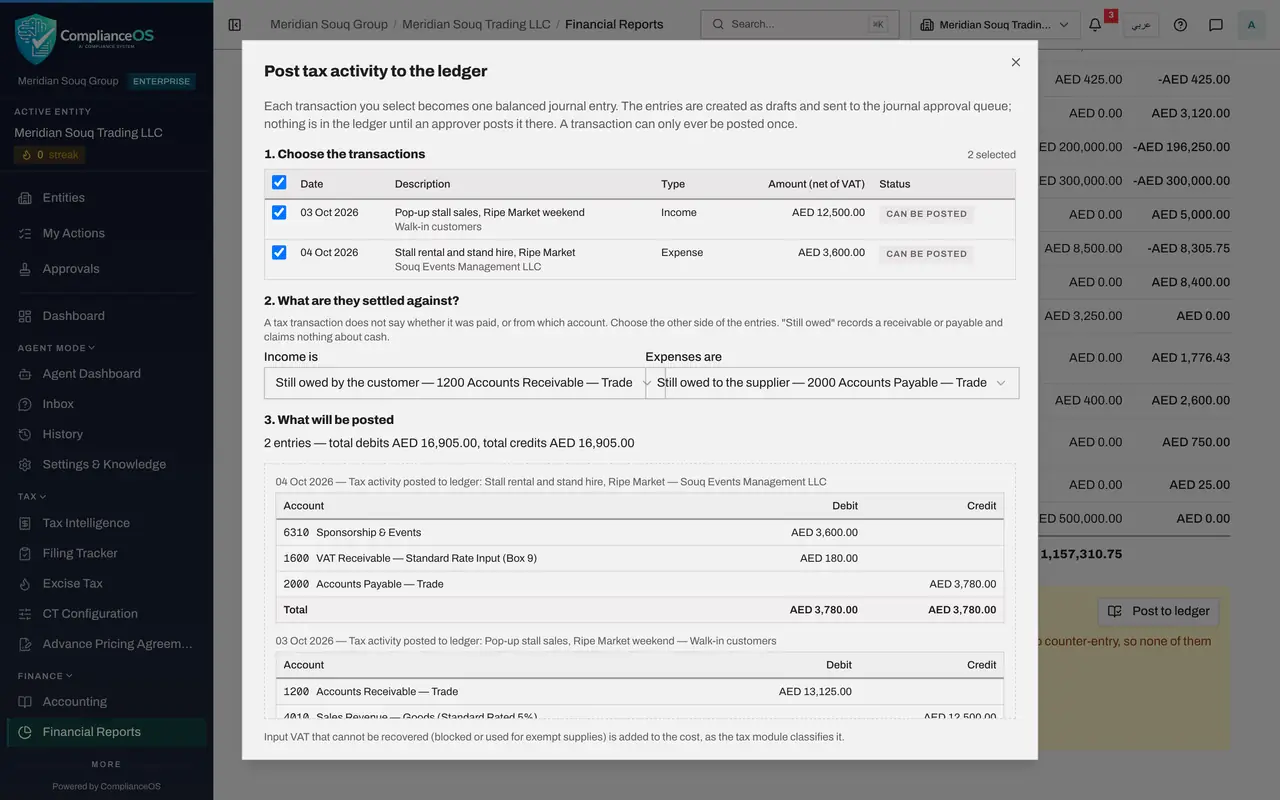The height and width of the screenshot is (800, 1280).
Task: Collapse the TAX section
Action: (32, 496)
